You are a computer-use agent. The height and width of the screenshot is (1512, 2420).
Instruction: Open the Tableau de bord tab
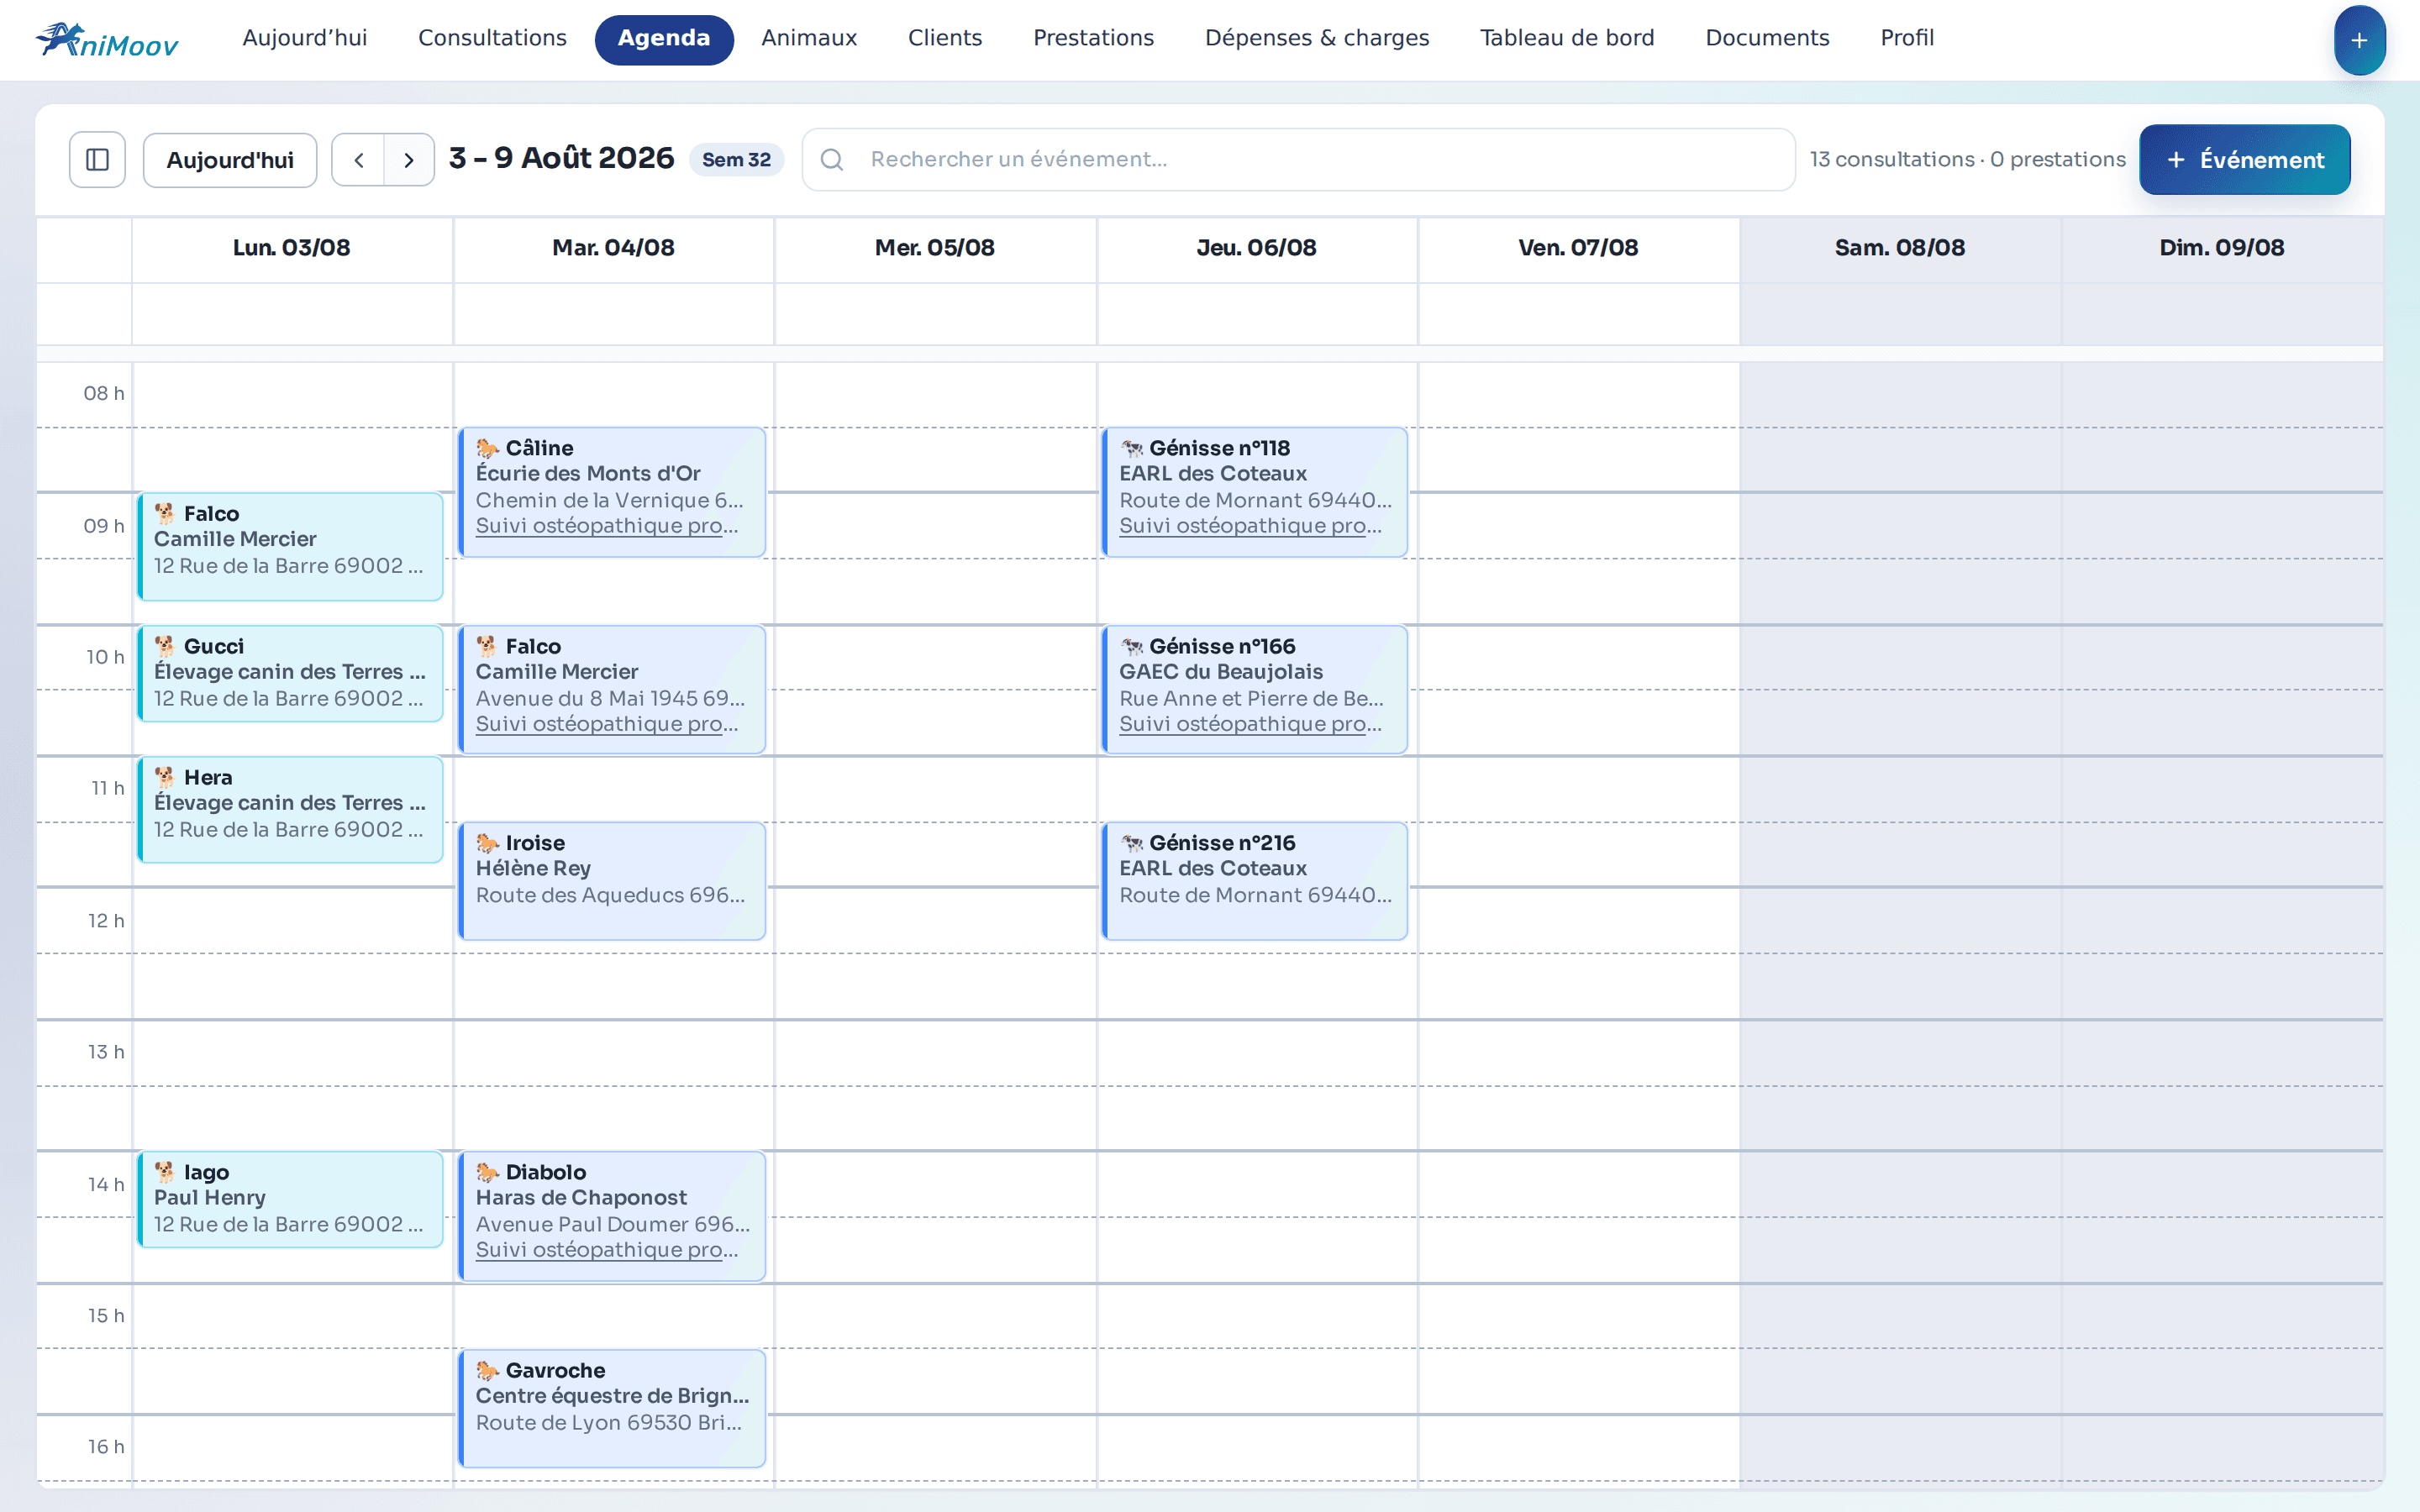(1567, 38)
